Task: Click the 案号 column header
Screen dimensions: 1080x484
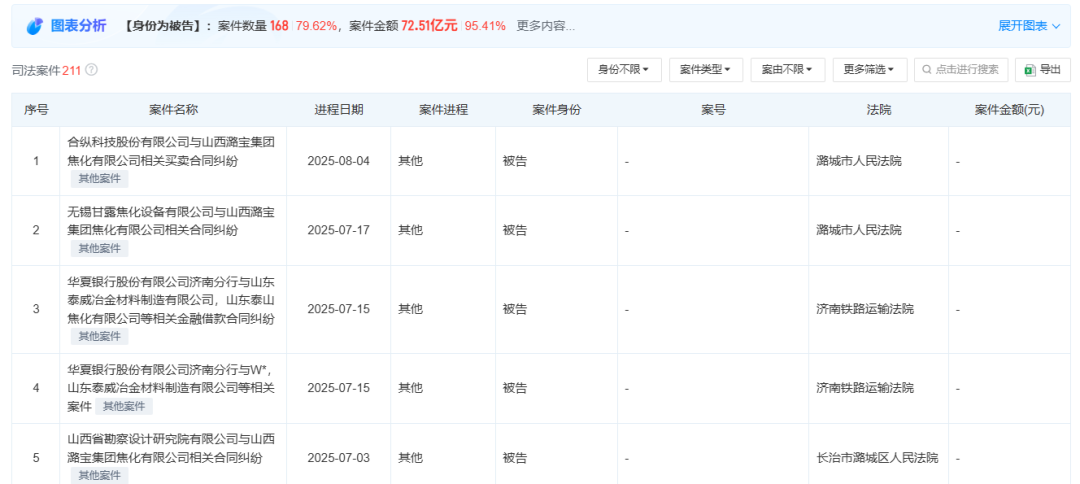Action: click(x=714, y=110)
